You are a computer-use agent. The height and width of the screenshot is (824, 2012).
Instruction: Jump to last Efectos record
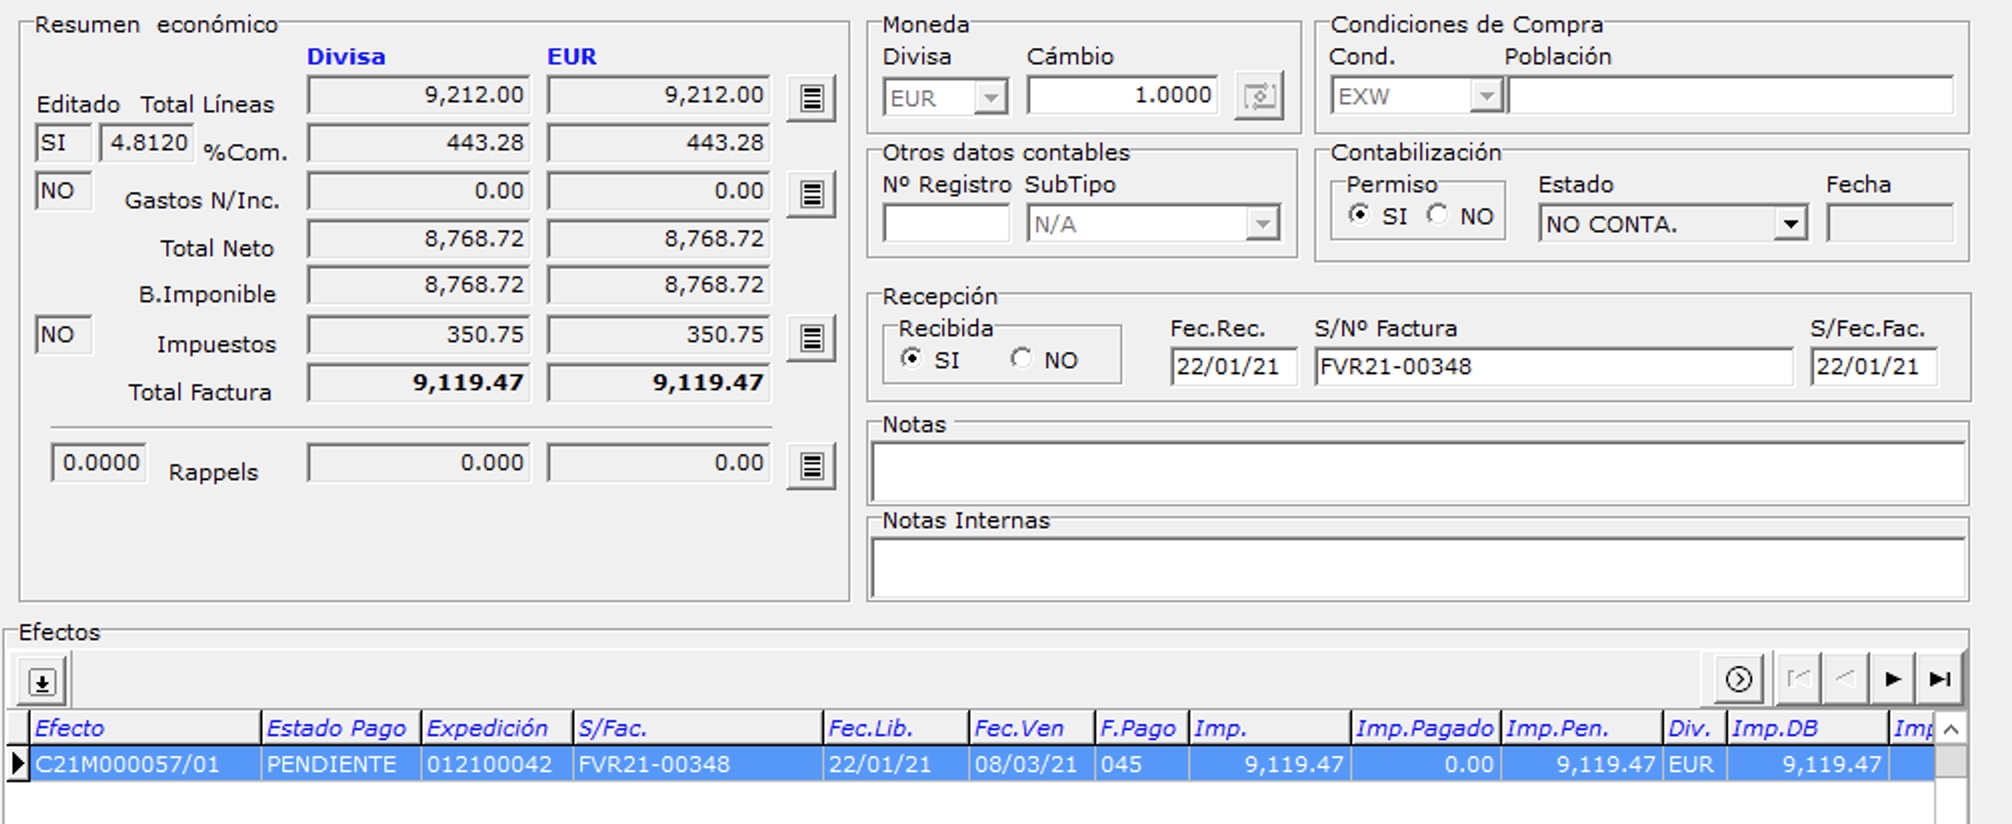point(1940,680)
